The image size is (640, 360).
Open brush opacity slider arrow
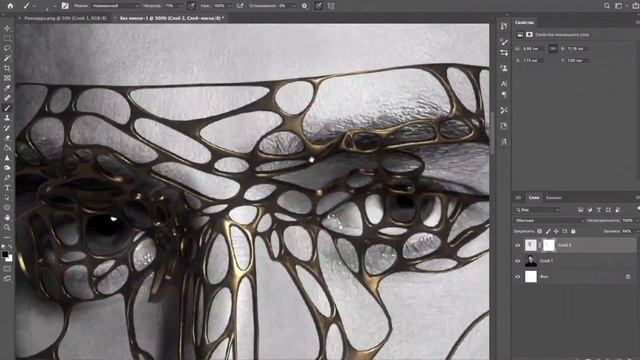coord(180,6)
